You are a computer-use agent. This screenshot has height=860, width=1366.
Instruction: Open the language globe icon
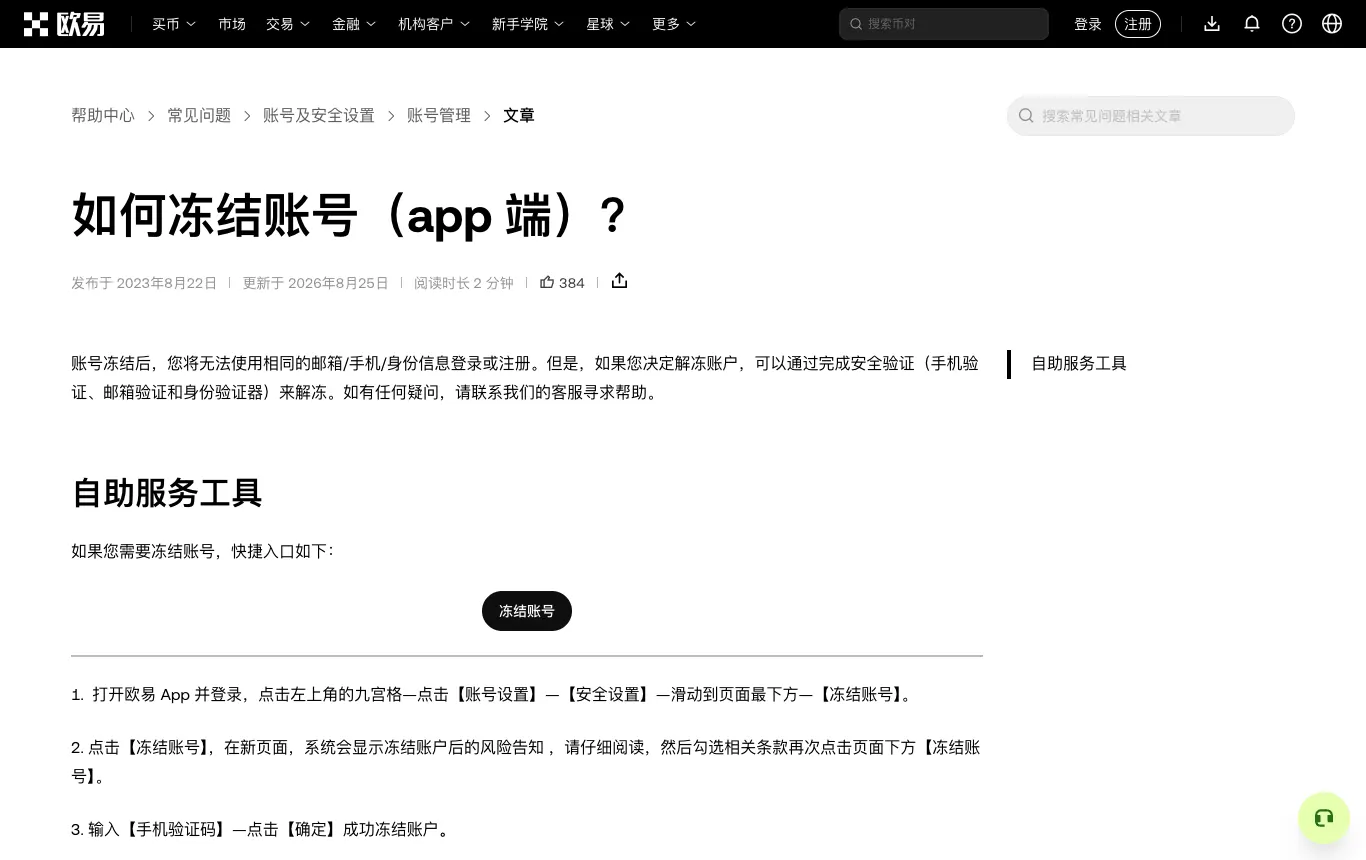point(1332,24)
